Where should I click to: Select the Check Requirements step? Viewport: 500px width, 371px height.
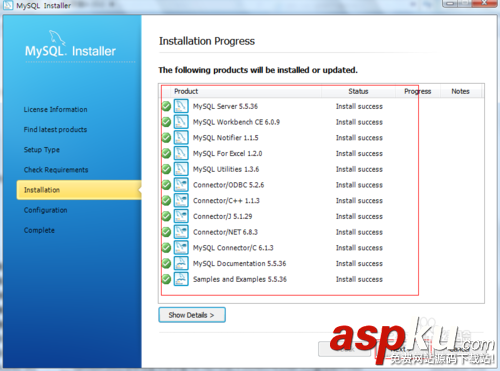[56, 170]
